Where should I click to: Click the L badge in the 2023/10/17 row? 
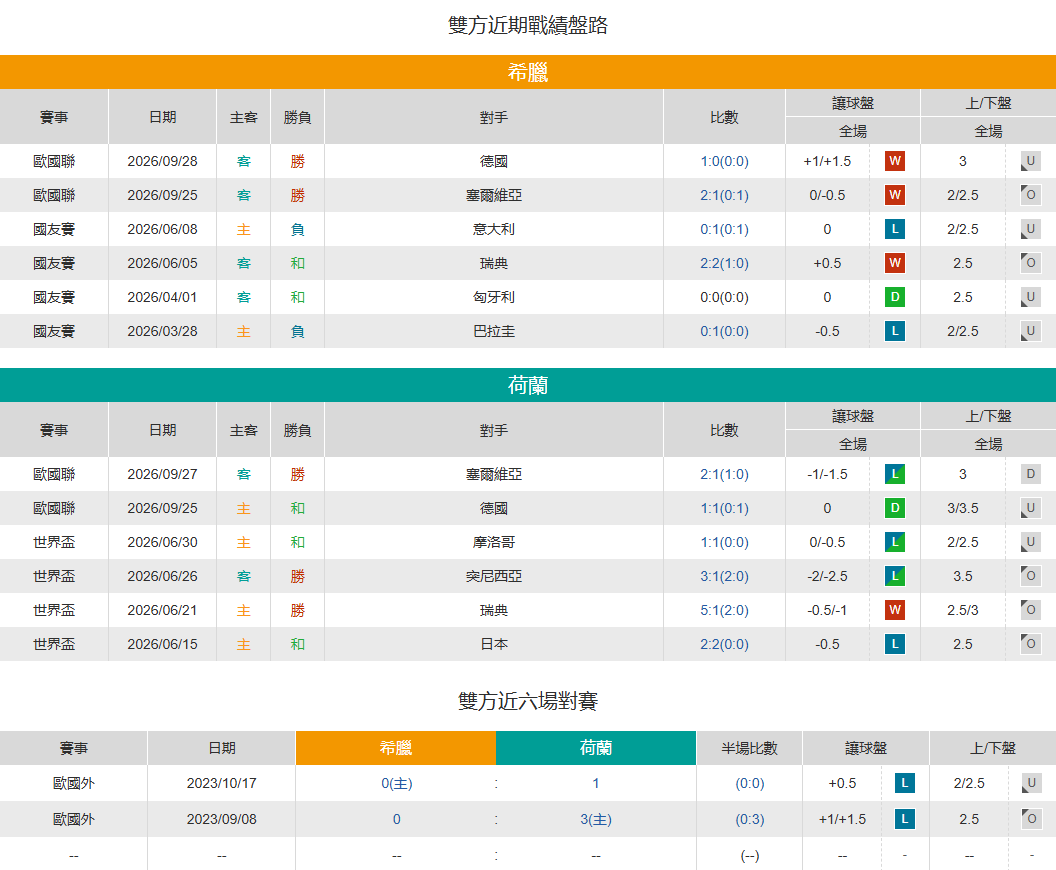pyautogui.click(x=904, y=783)
